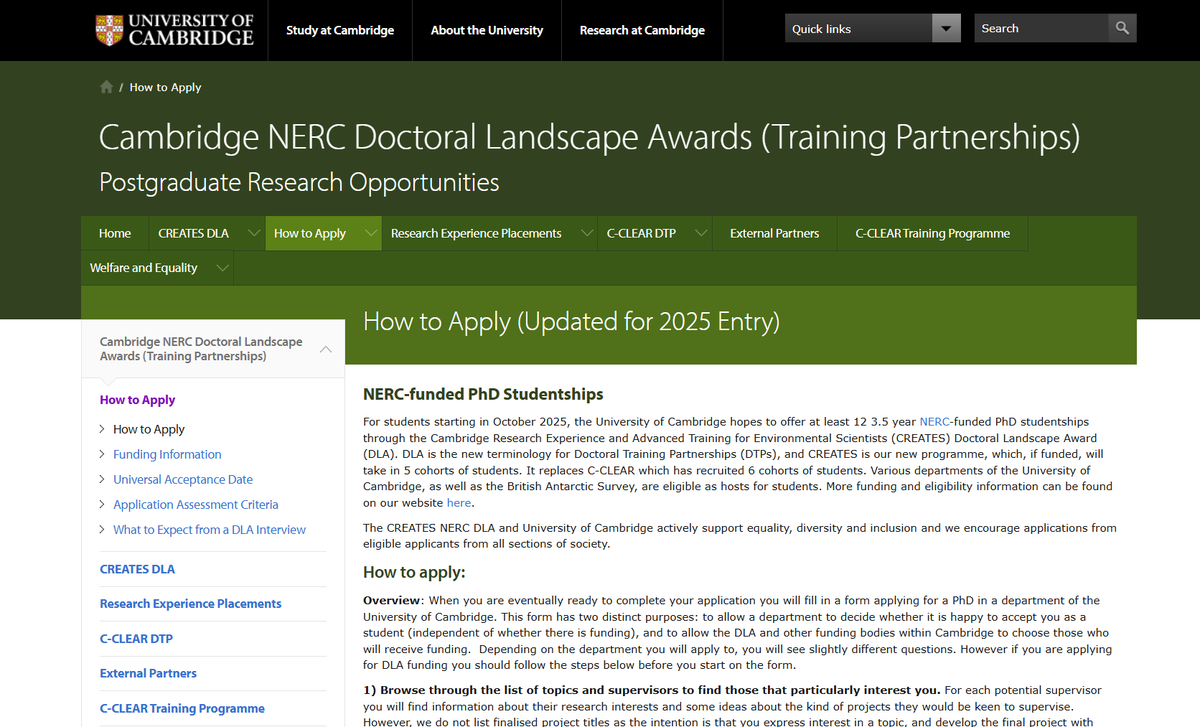The height and width of the screenshot is (727, 1200).
Task: Expand the Welfare and Equality chevron
Action: point(222,268)
